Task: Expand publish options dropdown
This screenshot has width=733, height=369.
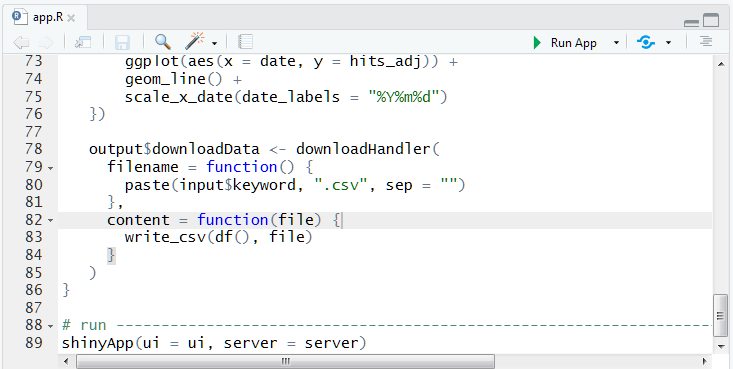Action: point(668,43)
